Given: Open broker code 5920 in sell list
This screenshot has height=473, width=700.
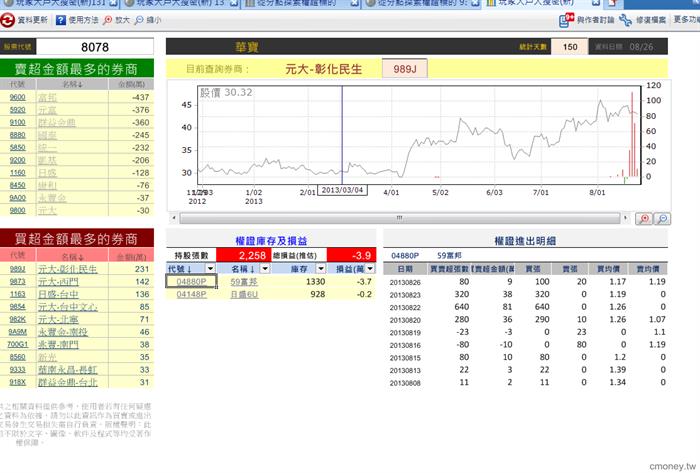Looking at the screenshot, I should [18, 110].
